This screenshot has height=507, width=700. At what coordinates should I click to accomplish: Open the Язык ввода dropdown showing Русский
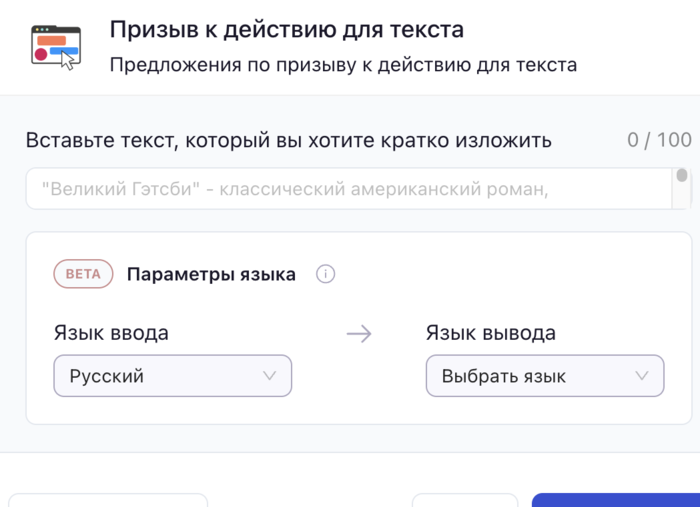coord(172,376)
